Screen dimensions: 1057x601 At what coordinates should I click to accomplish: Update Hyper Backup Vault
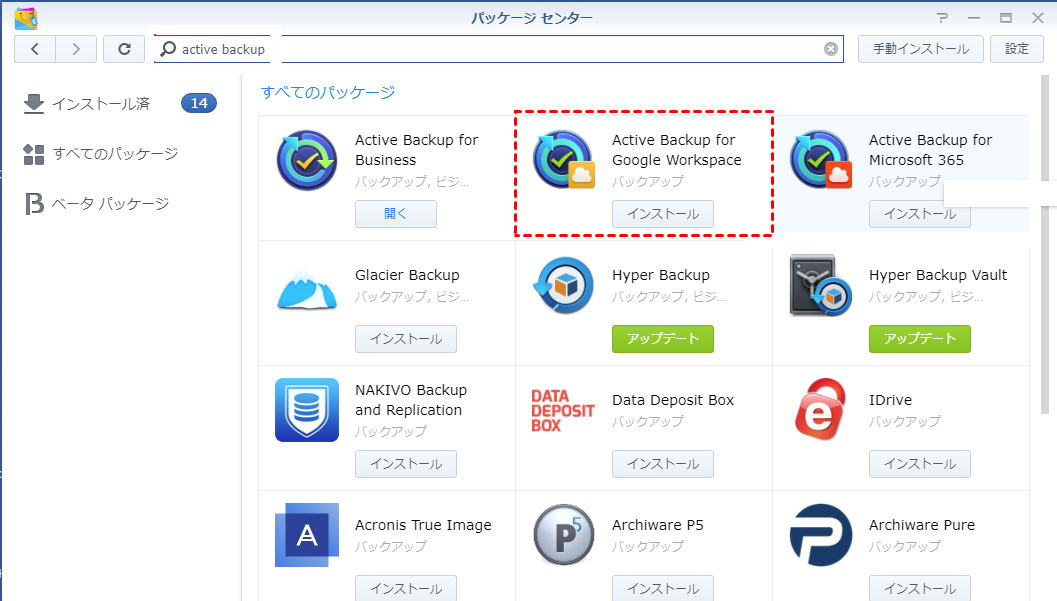(919, 339)
